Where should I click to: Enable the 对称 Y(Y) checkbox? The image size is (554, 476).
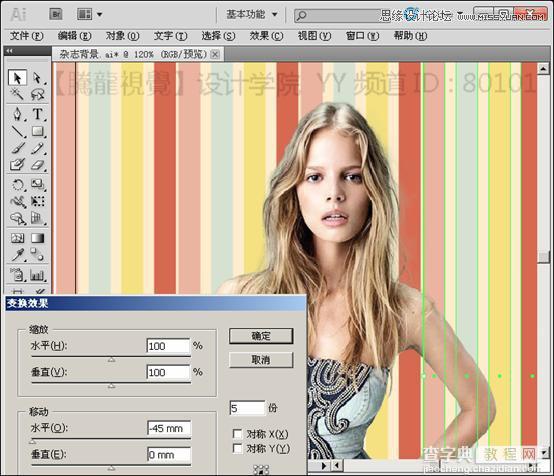tap(237, 448)
